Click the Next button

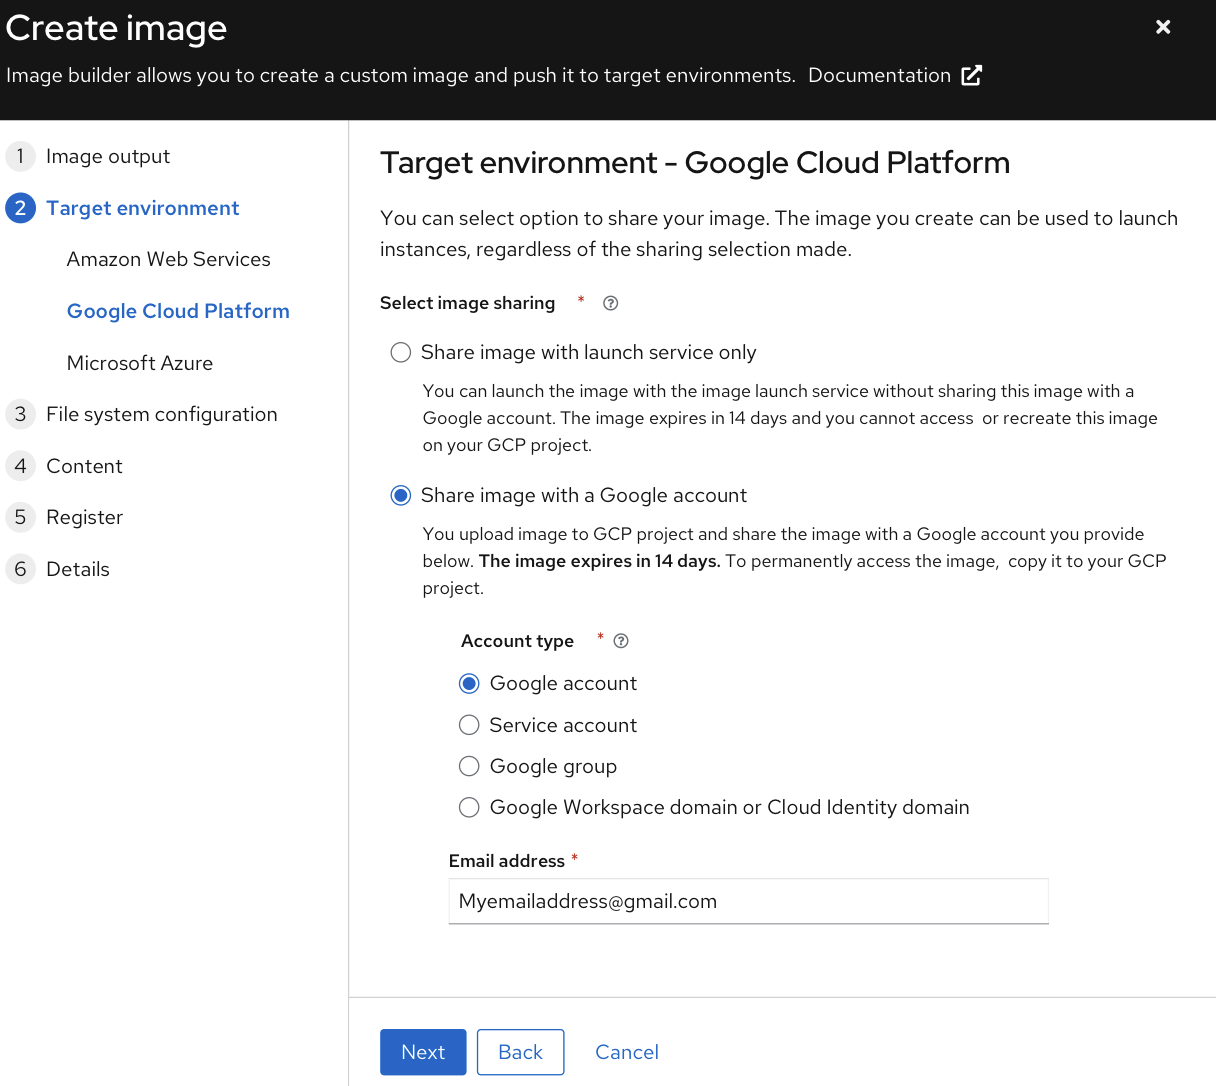(x=423, y=1052)
